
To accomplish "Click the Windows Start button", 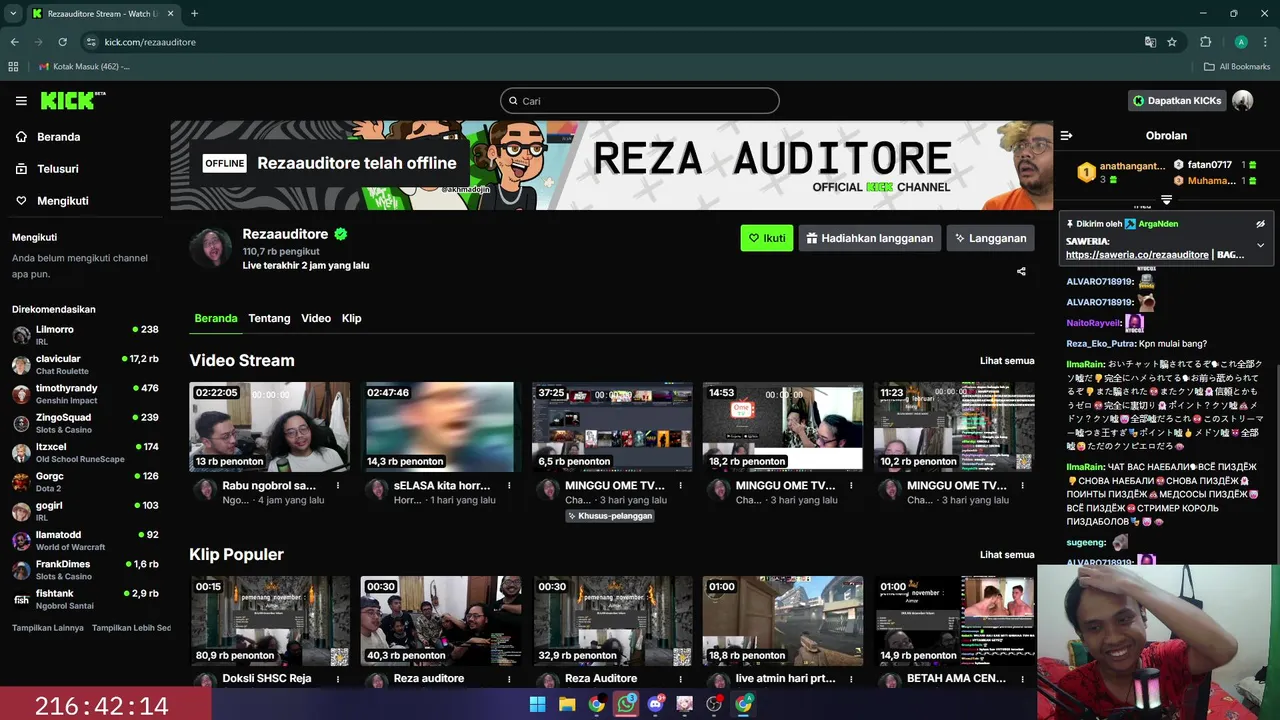I will coord(537,704).
